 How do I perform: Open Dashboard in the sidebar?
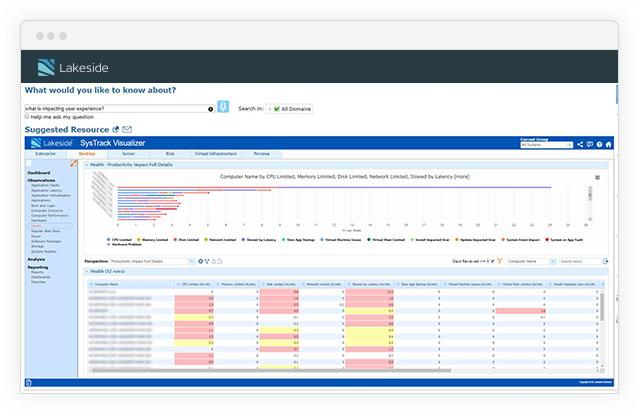(x=39, y=173)
